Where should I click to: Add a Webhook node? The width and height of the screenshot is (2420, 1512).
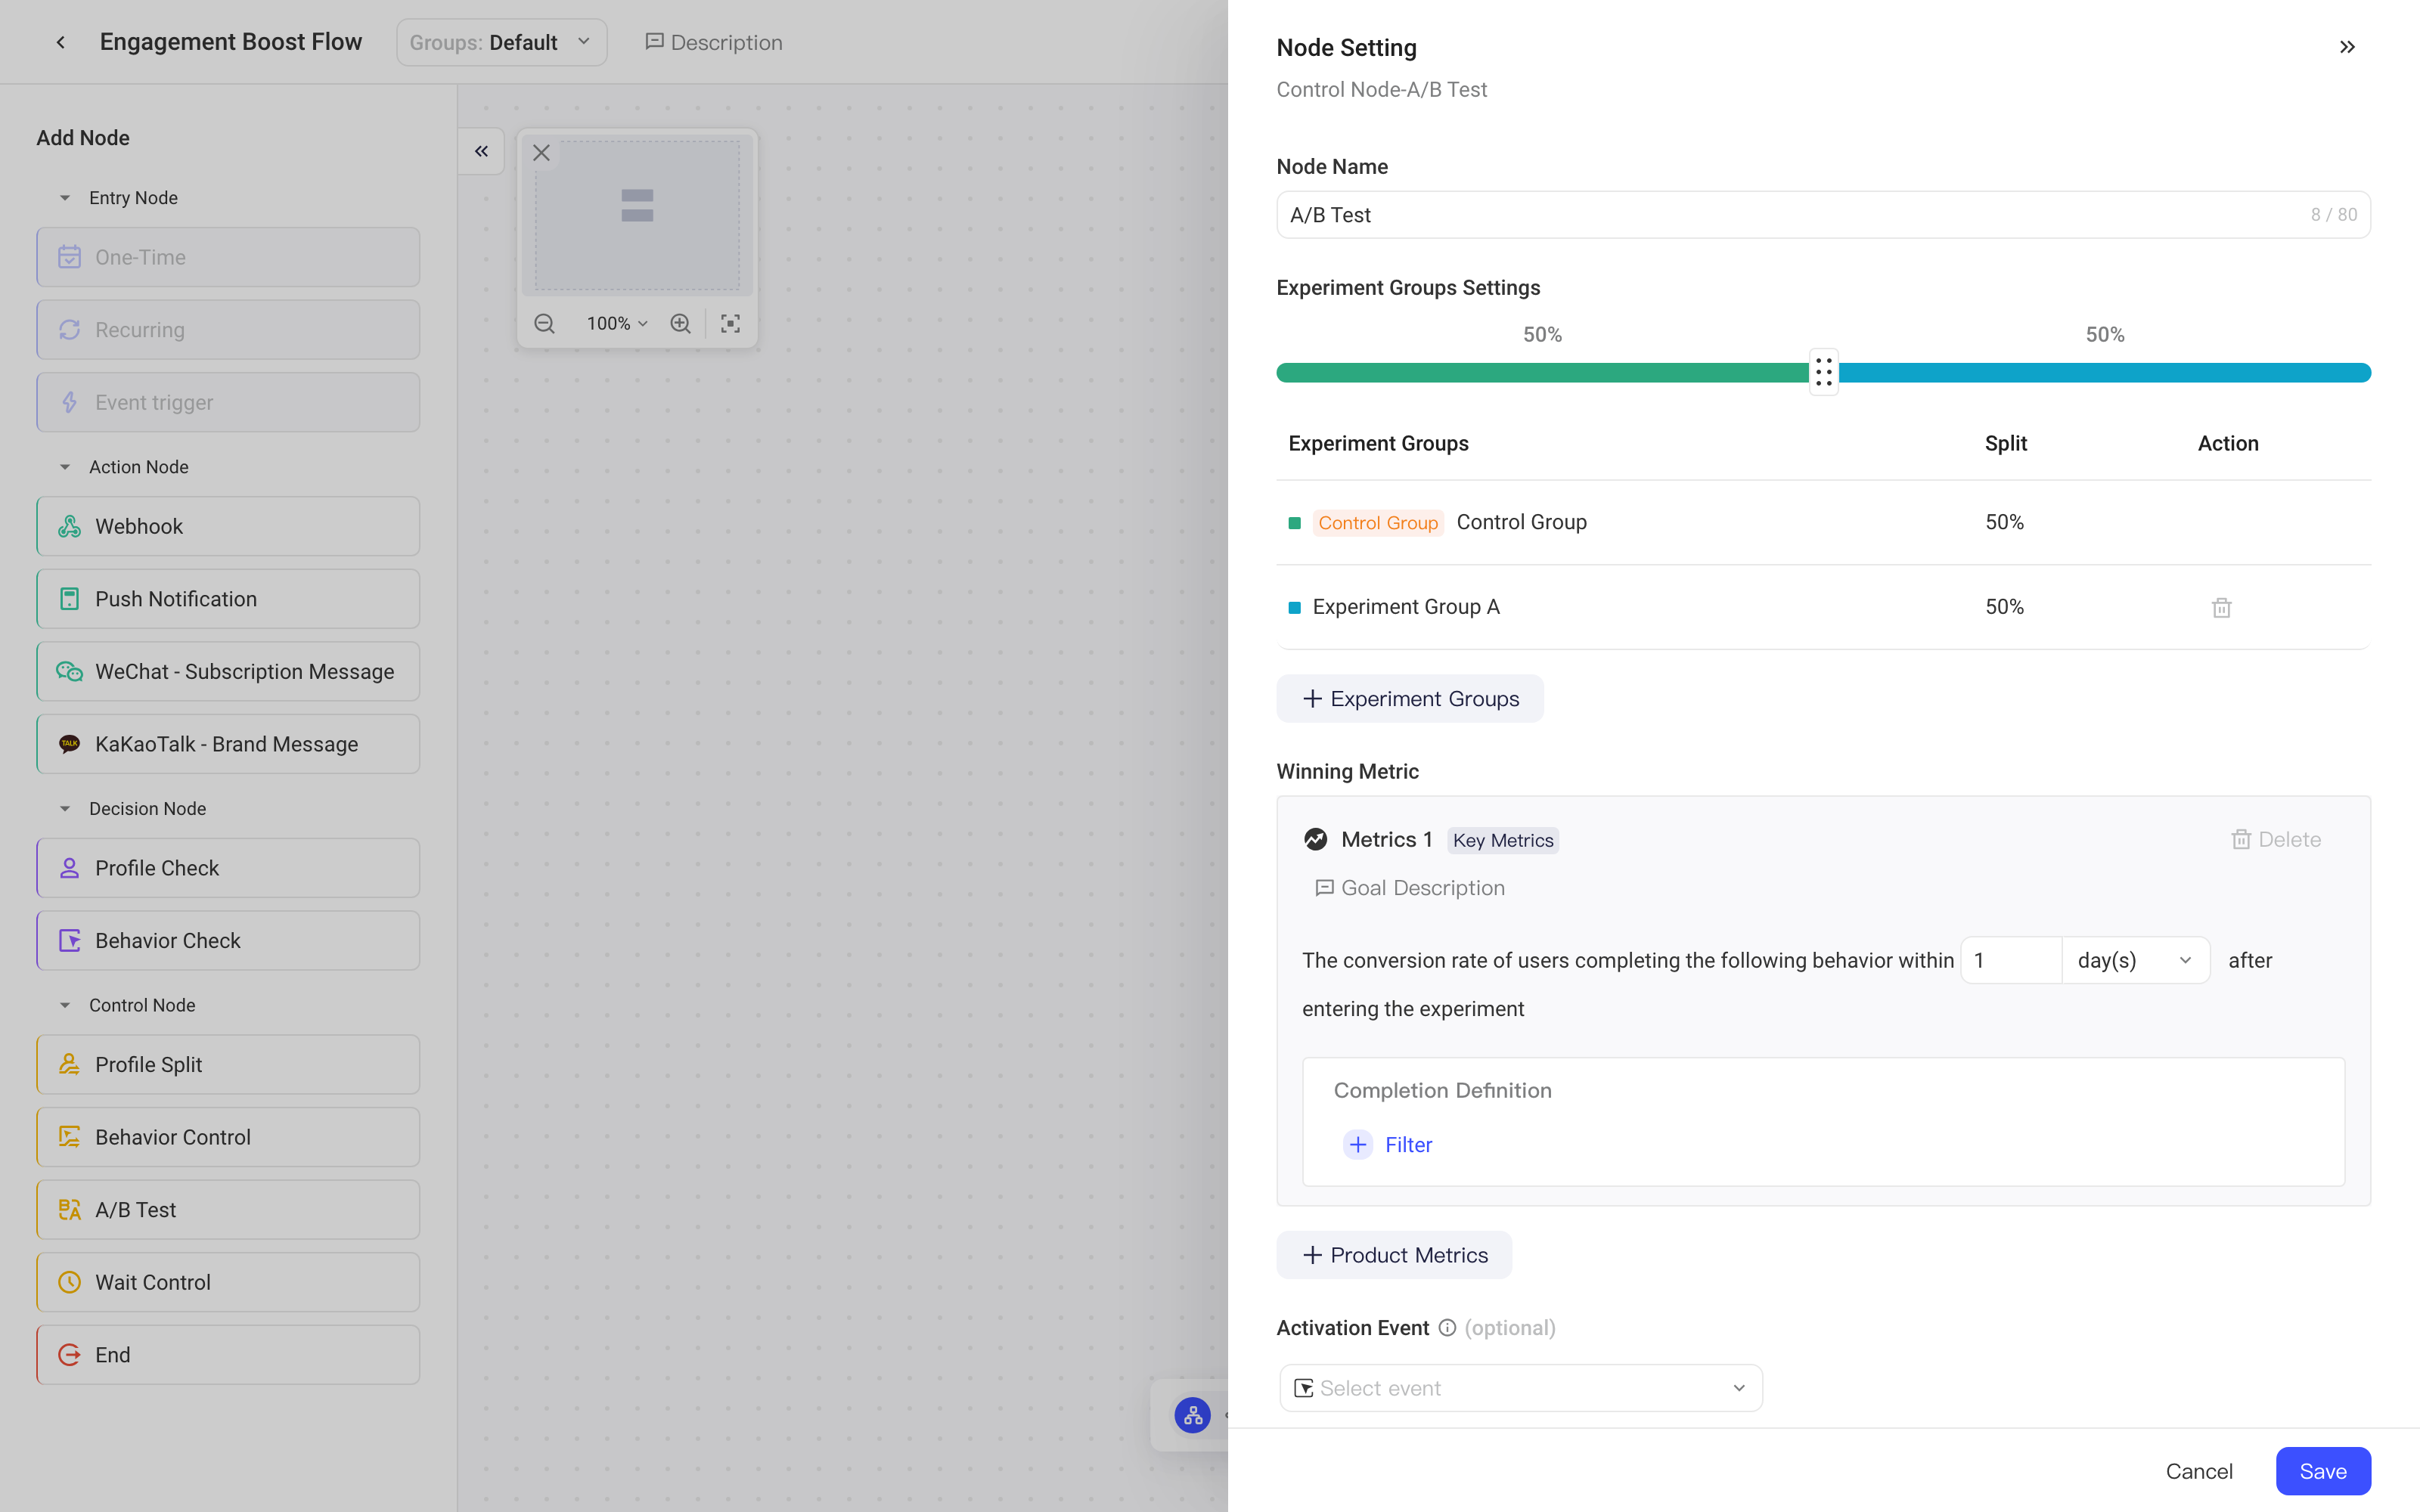point(228,526)
